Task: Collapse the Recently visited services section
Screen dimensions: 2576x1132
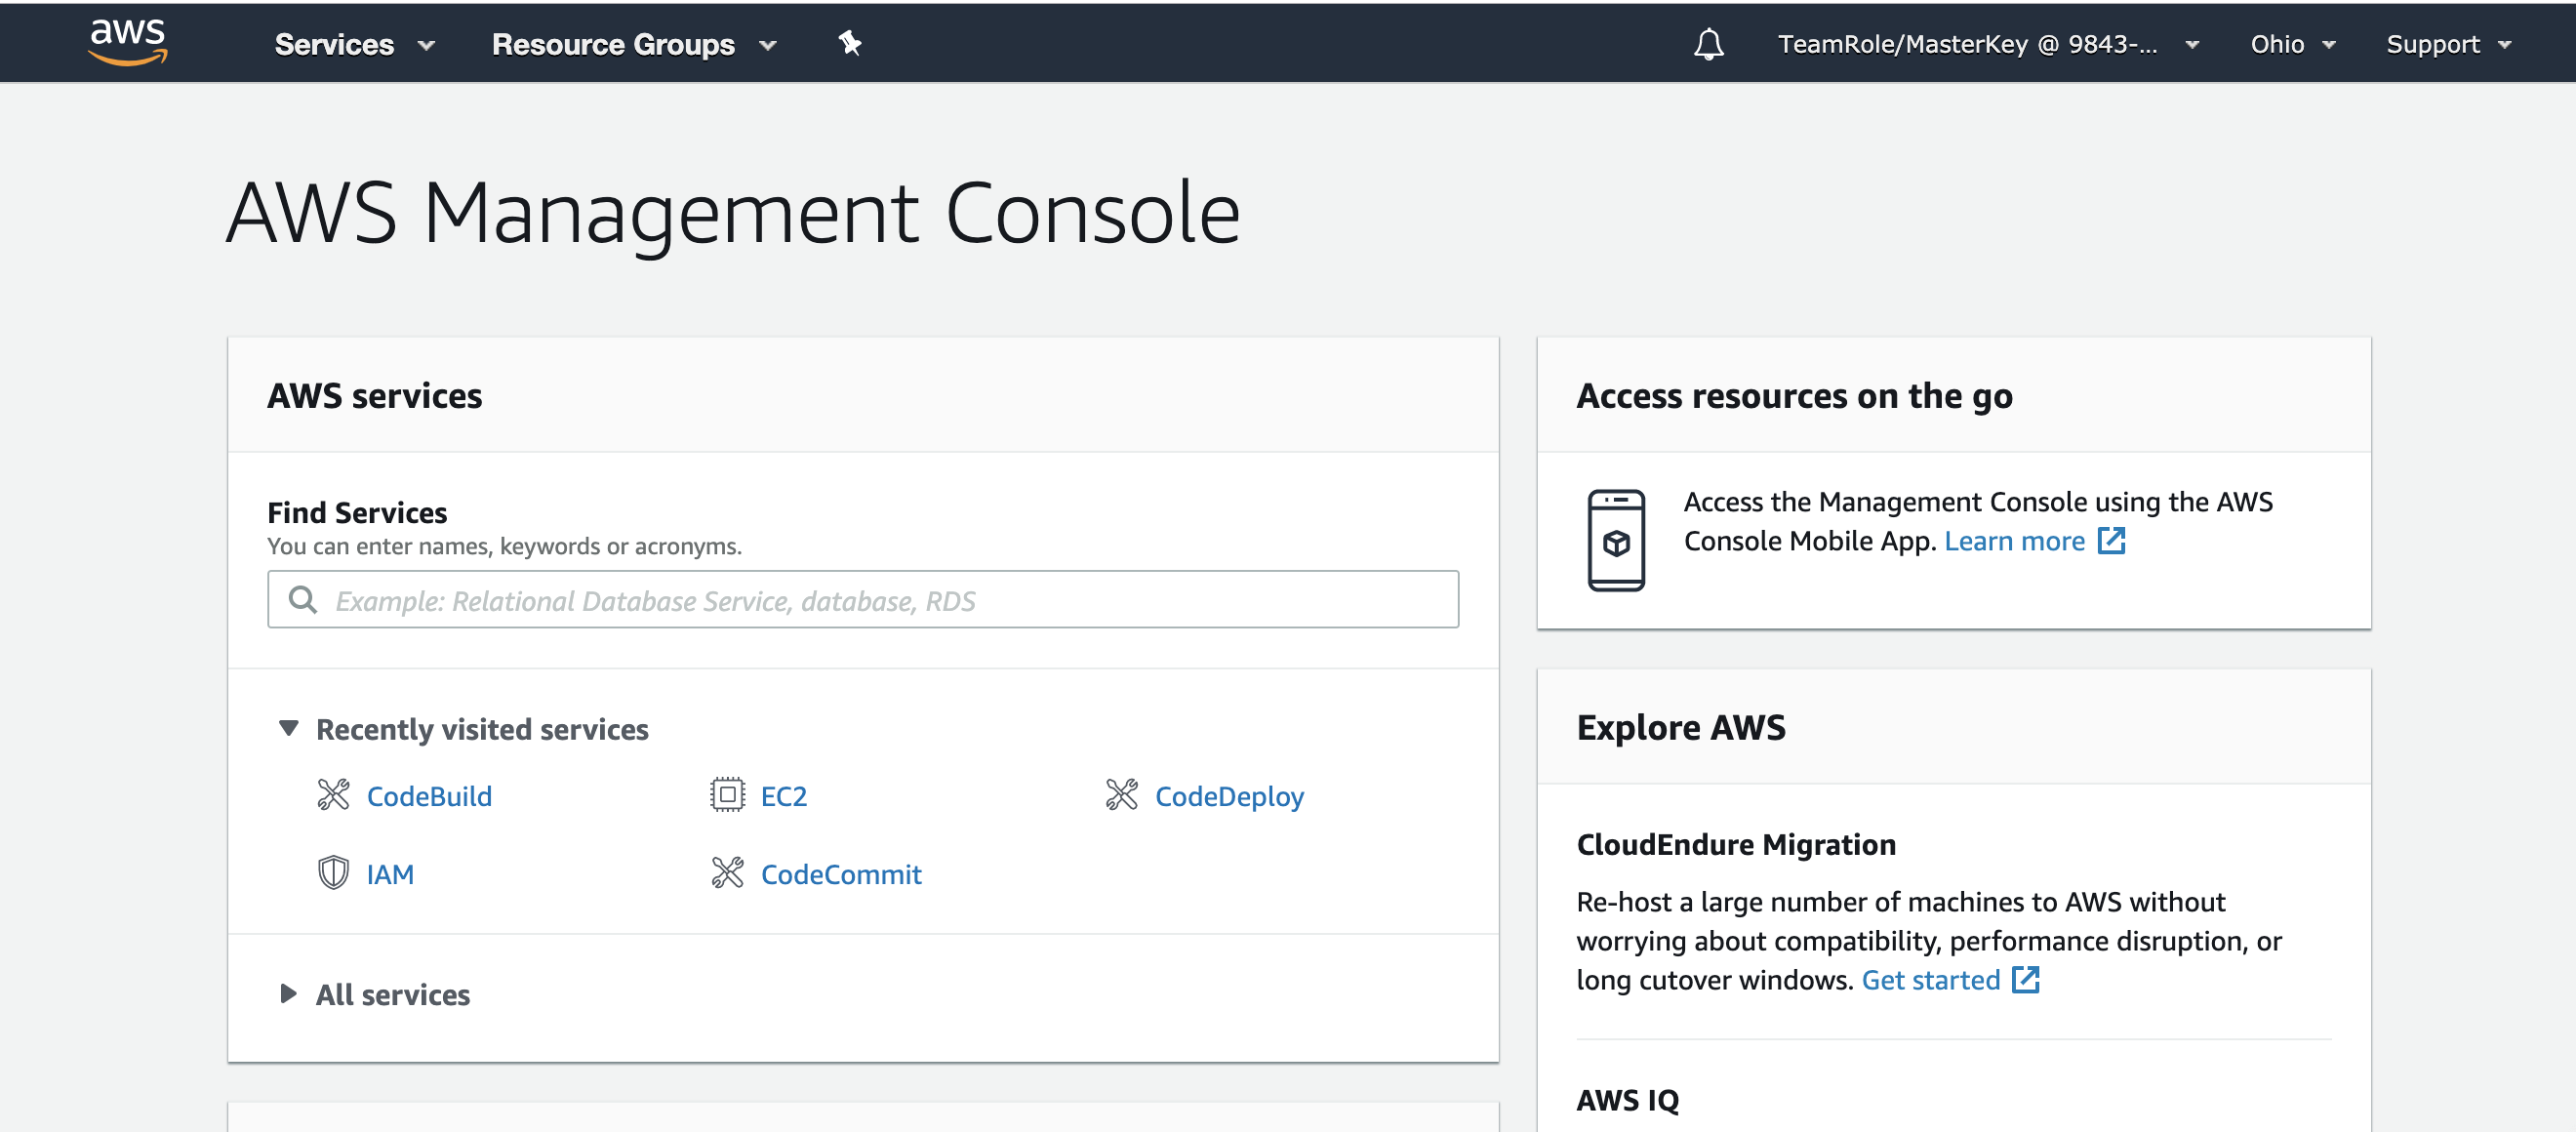Action: click(x=289, y=728)
